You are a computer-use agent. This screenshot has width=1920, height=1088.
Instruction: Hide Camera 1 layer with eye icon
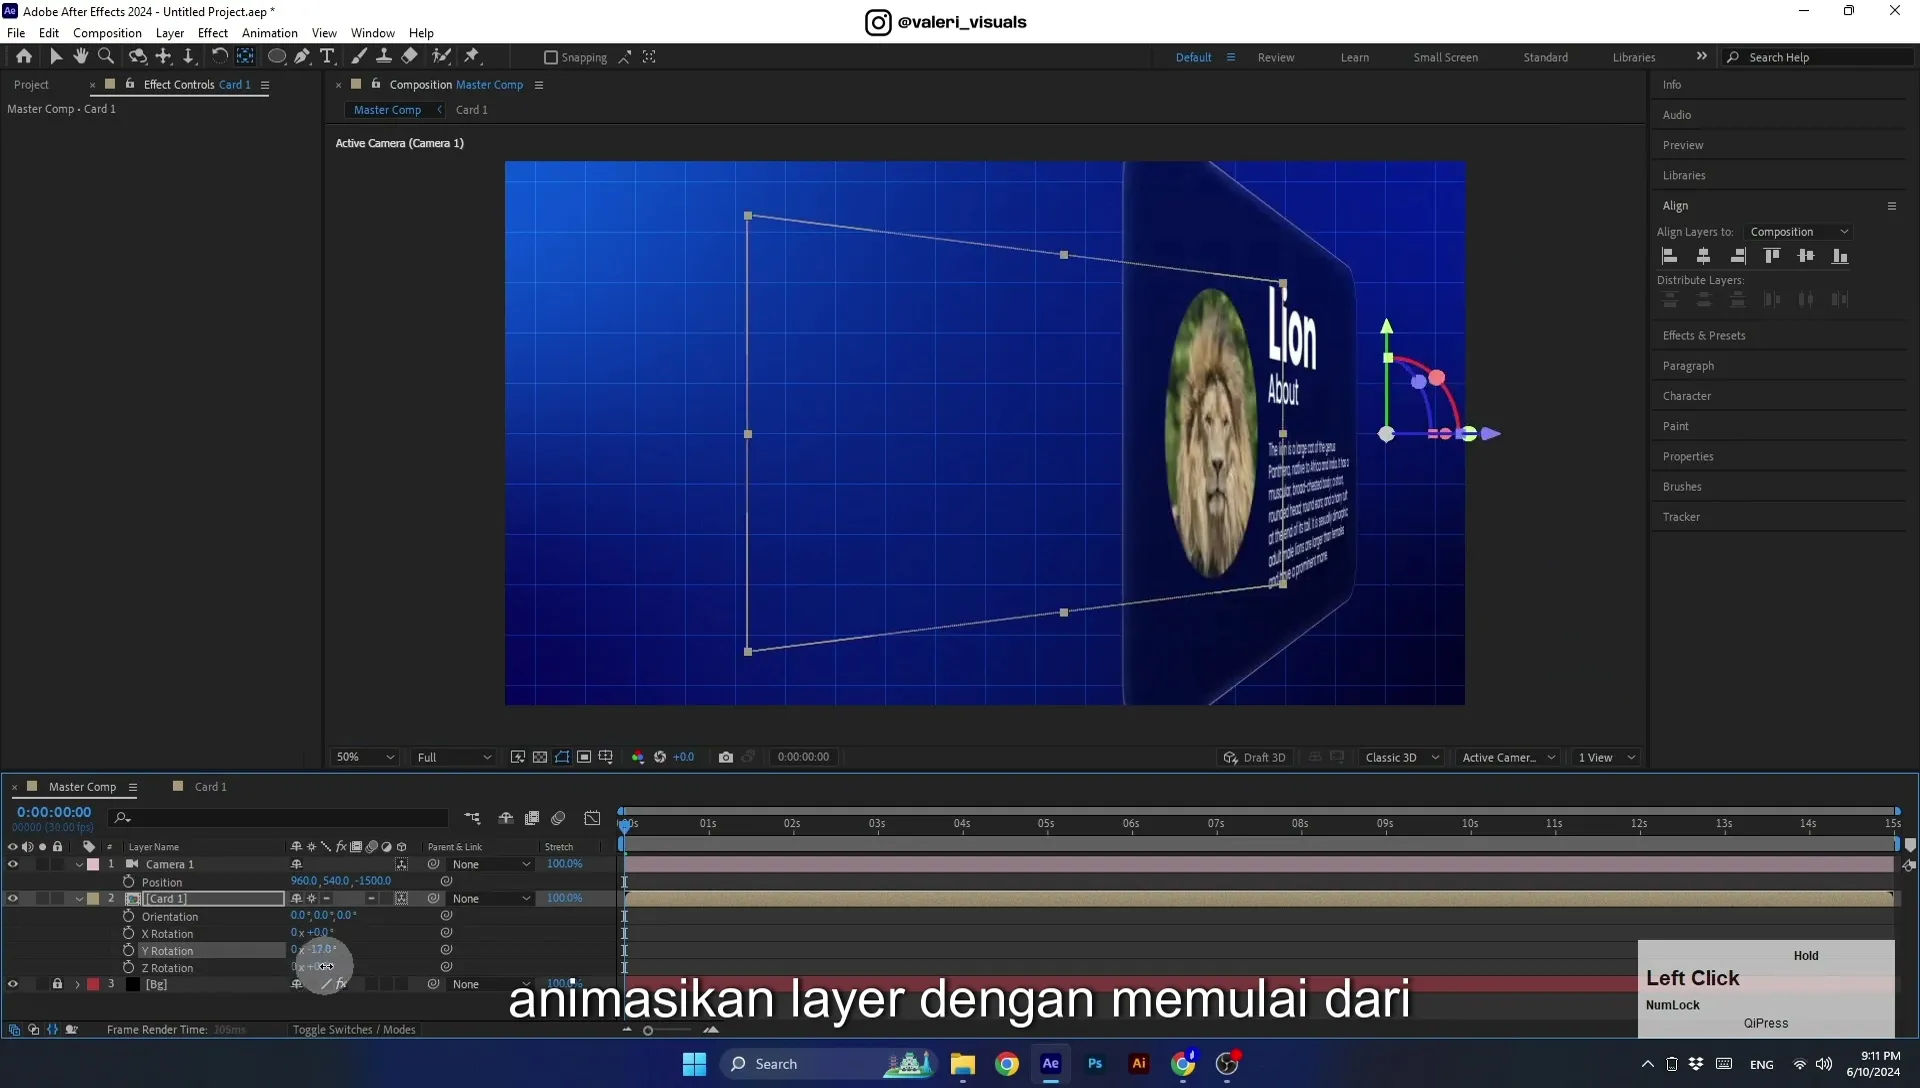pyautogui.click(x=13, y=864)
